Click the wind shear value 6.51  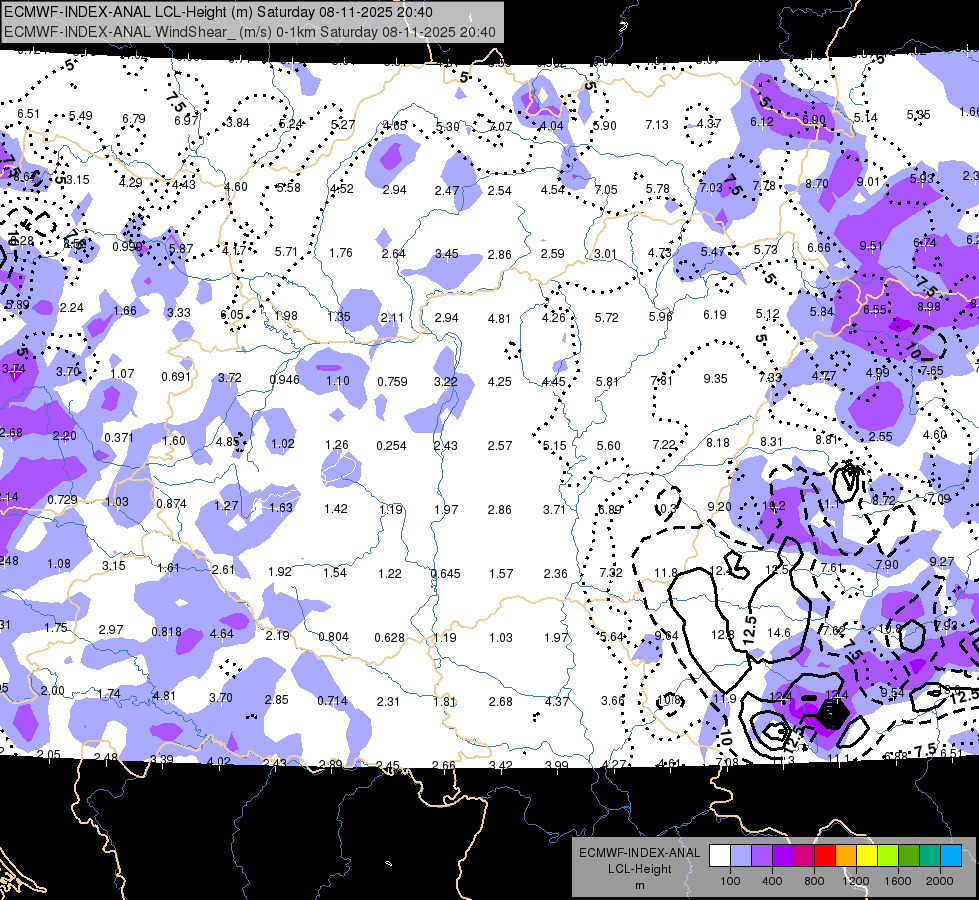(x=28, y=114)
